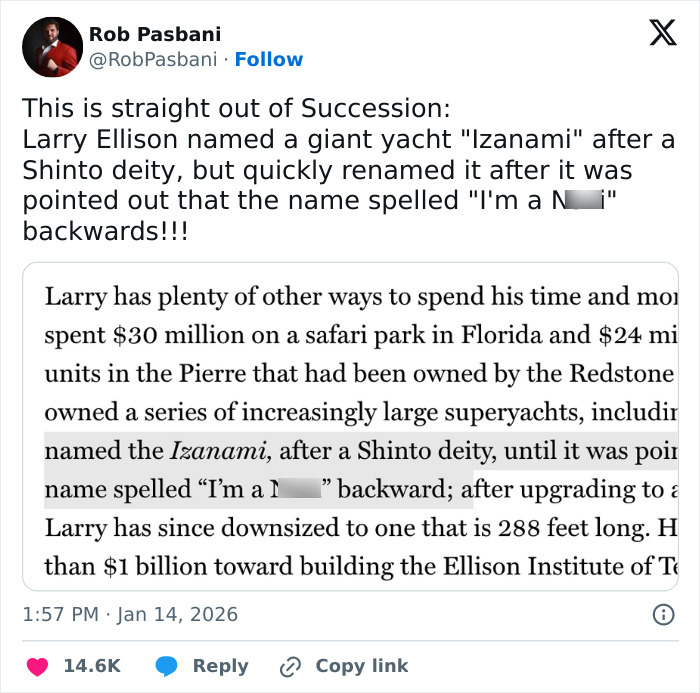Viewport: 700px width, 693px height.
Task: Click the chain link icon
Action: coord(291,665)
